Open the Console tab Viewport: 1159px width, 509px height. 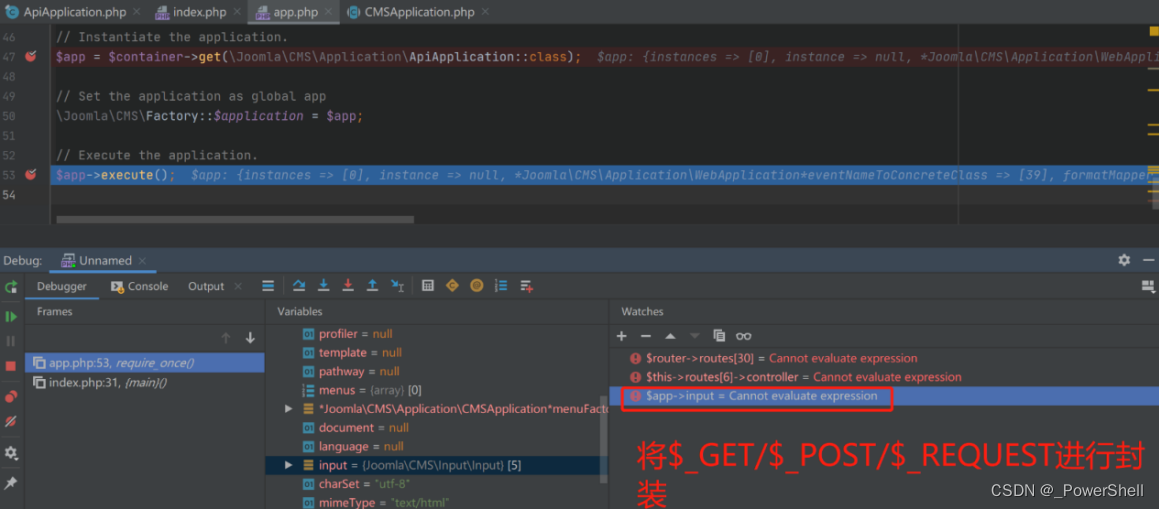(x=140, y=287)
